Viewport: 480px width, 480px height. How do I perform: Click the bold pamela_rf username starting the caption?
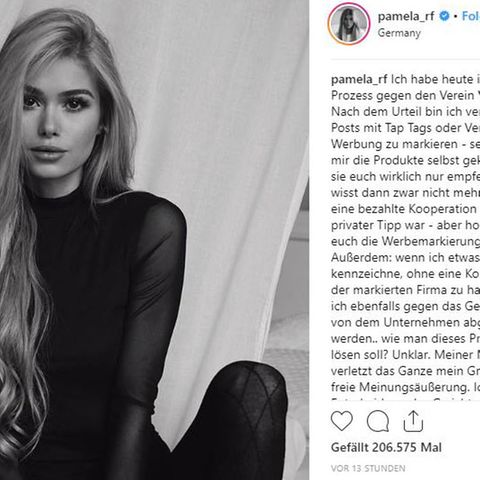click(x=359, y=80)
